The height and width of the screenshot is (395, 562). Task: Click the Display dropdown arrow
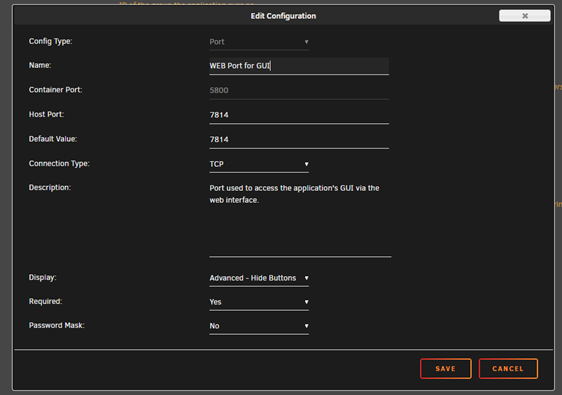tap(306, 278)
